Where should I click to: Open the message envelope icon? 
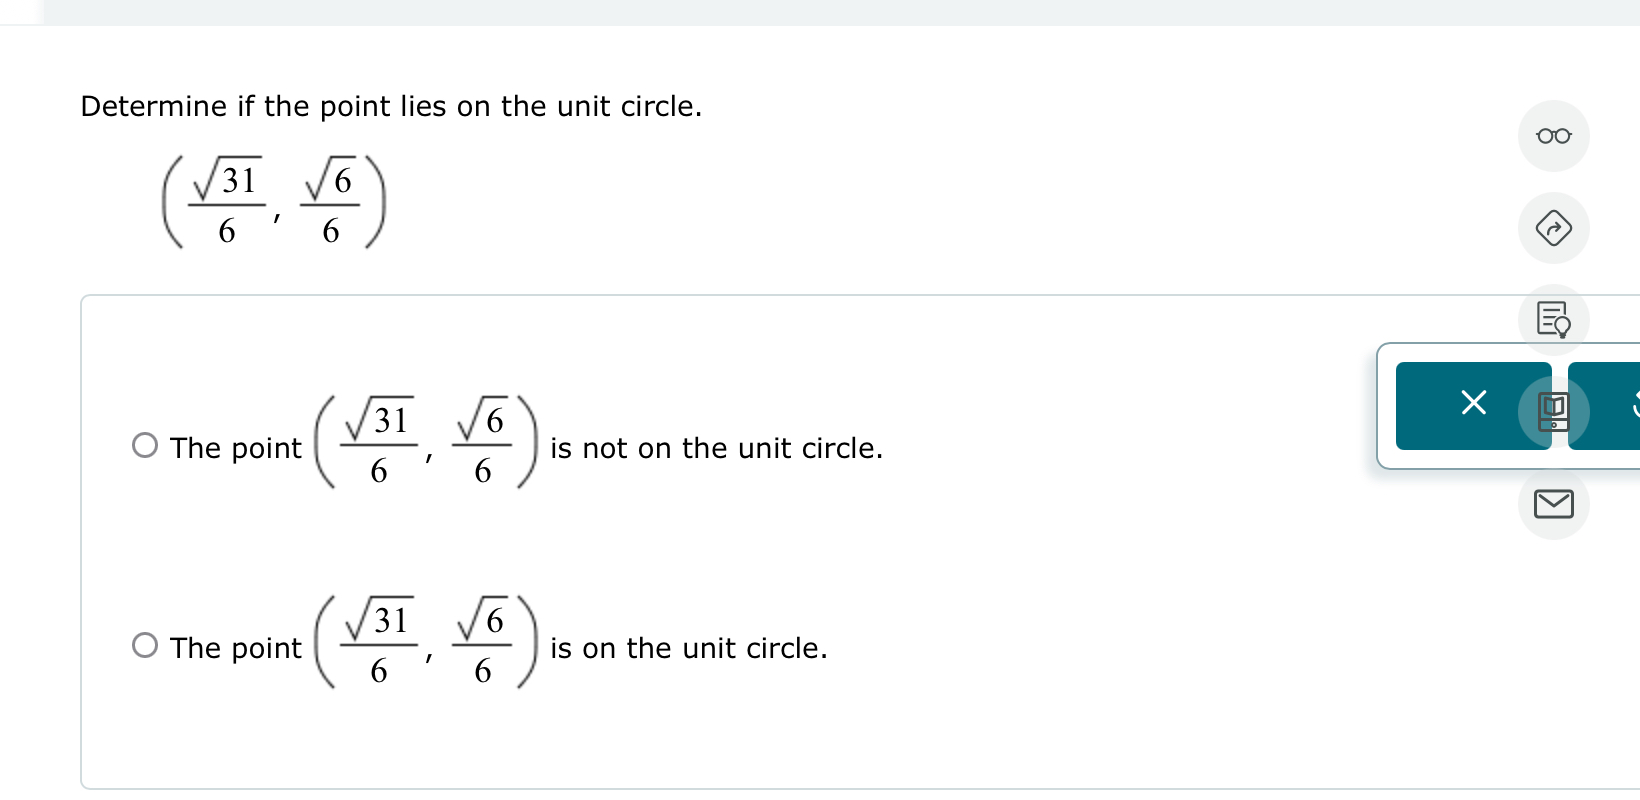1553,504
